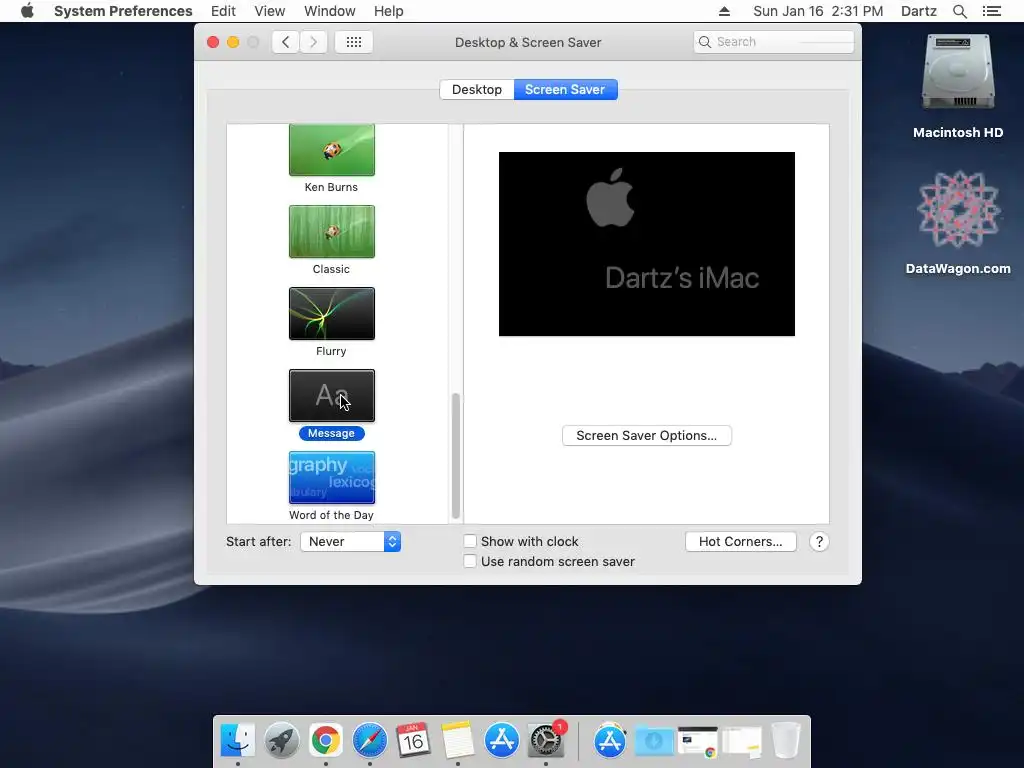Open Calendar icon showing 16
Image resolution: width=1024 pixels, height=768 pixels.
point(413,740)
